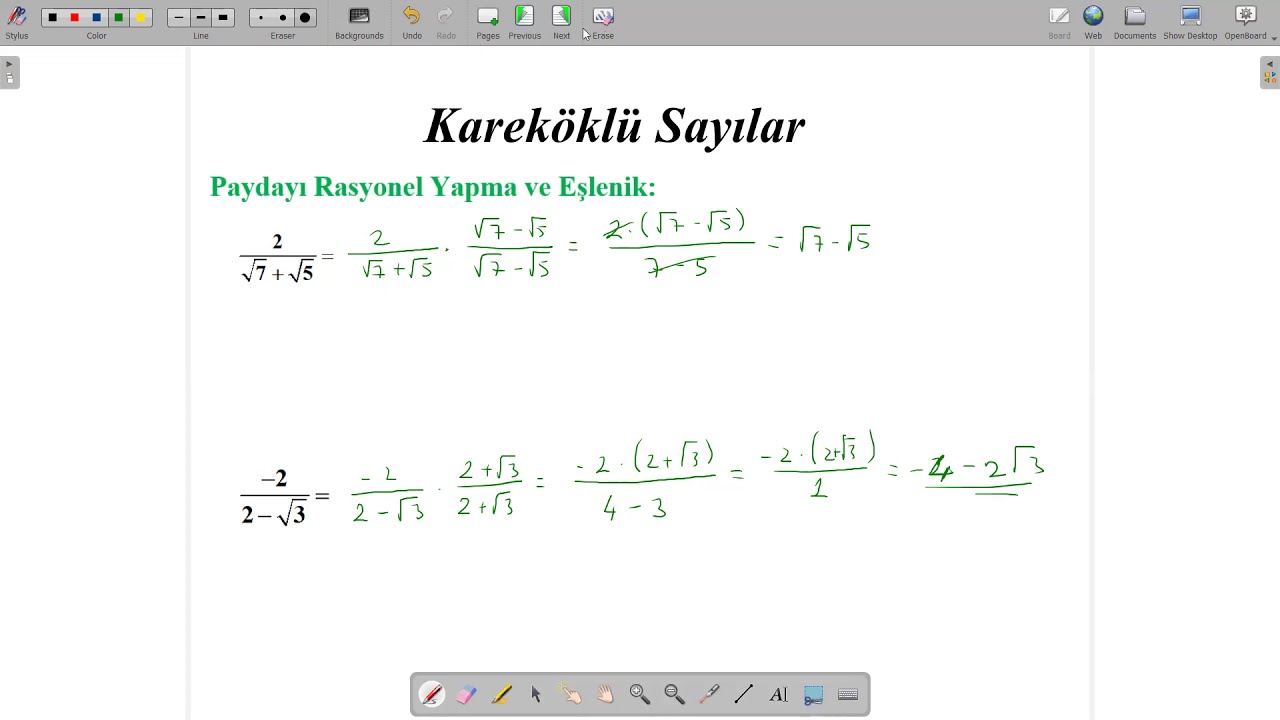Image resolution: width=1280 pixels, height=720 pixels.
Task: Expand the right side panel tab
Action: (x=1270, y=72)
